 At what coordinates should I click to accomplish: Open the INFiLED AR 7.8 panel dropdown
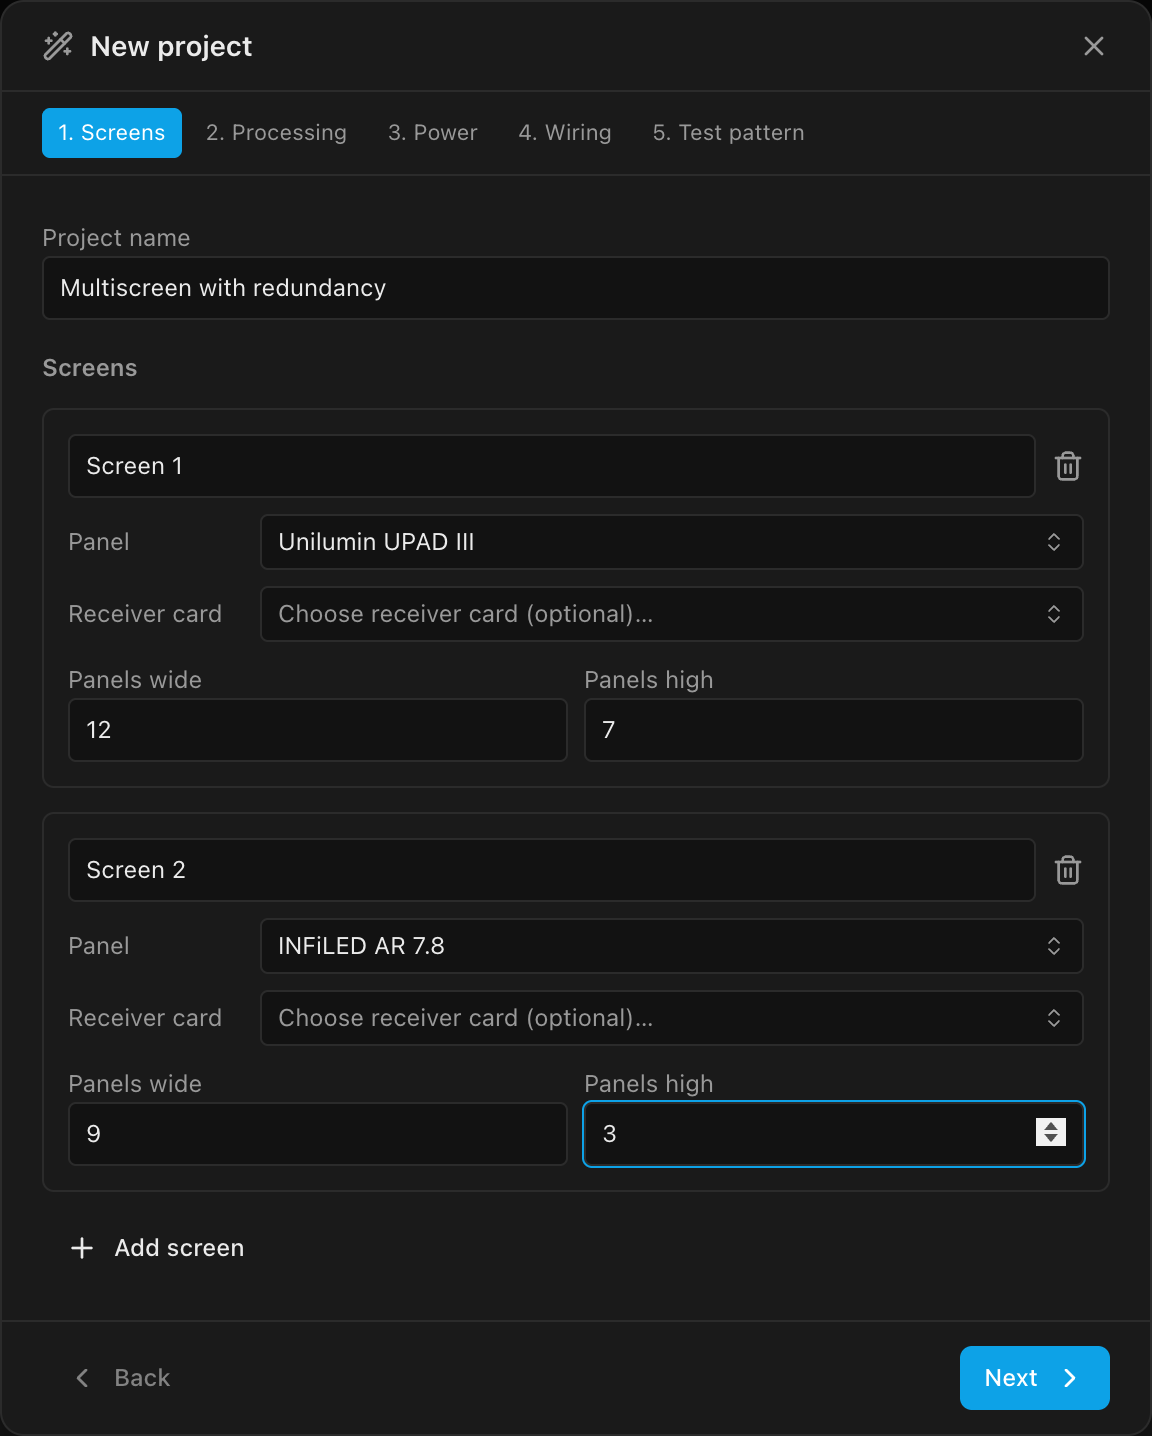coord(672,946)
